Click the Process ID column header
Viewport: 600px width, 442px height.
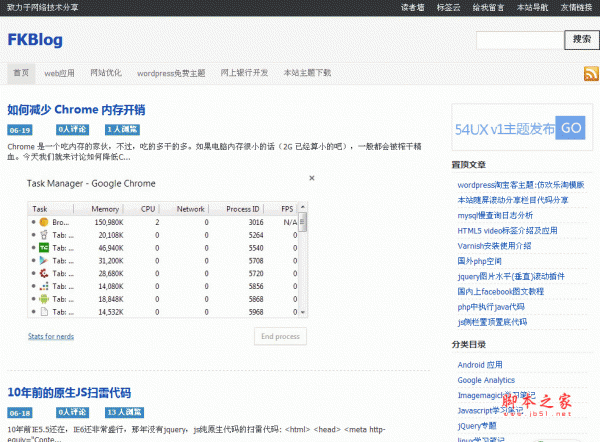(x=243, y=209)
